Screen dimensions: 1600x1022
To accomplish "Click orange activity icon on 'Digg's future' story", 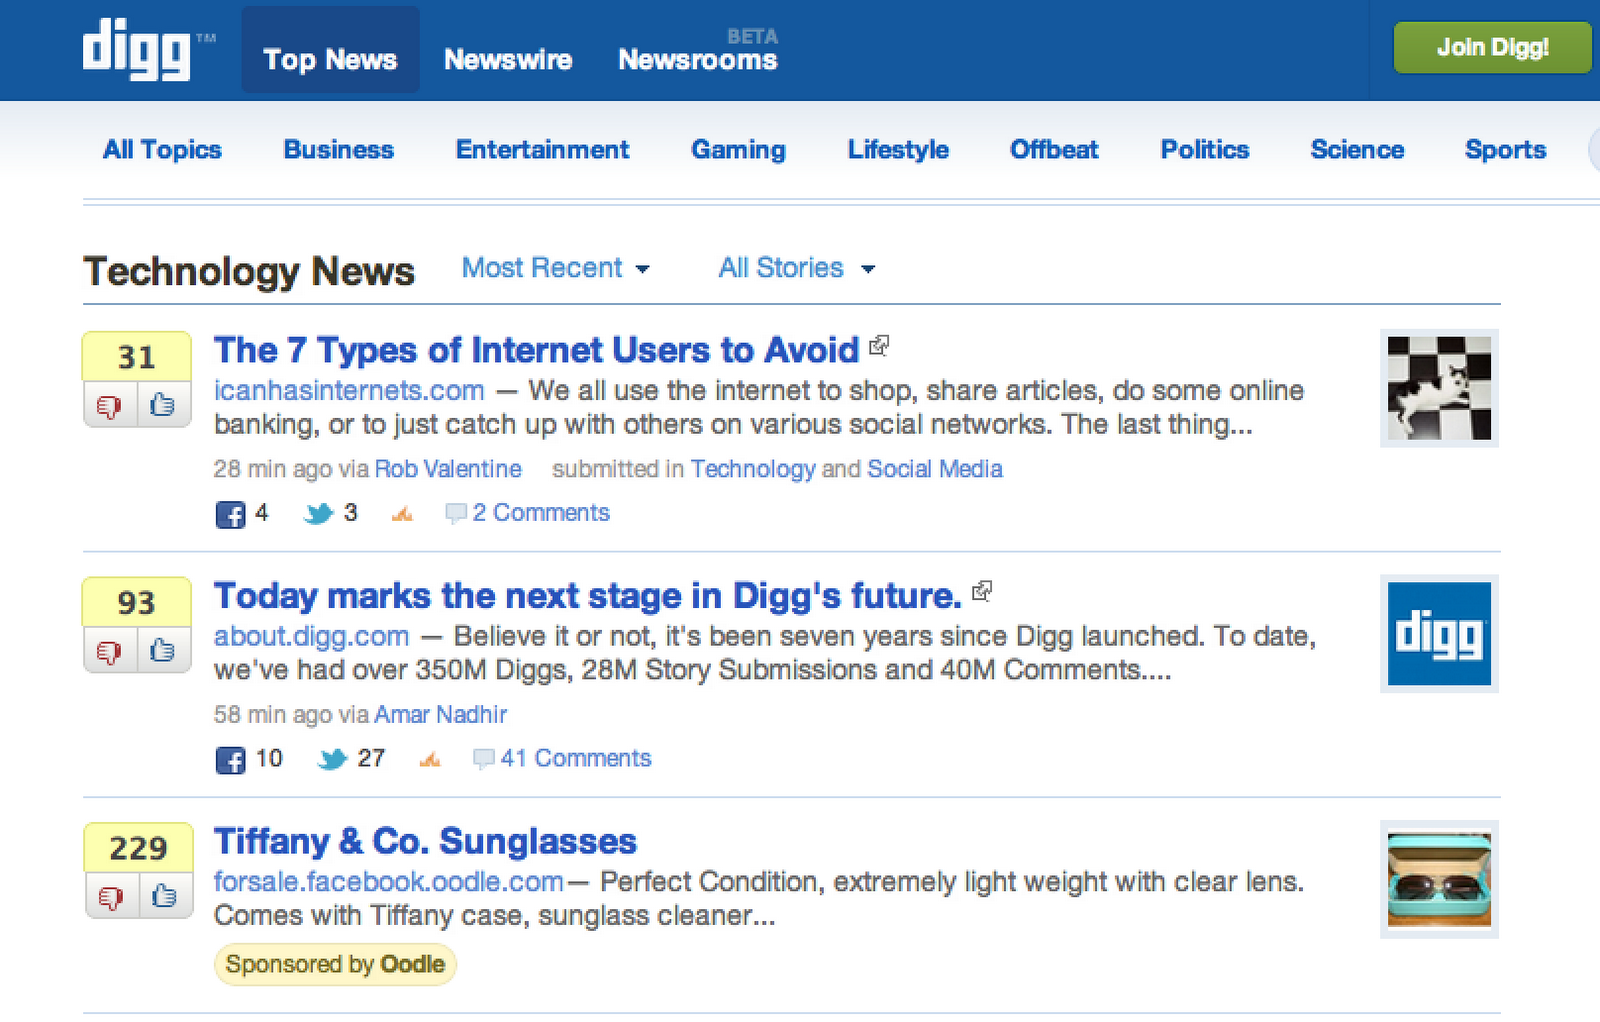I will pos(430,760).
